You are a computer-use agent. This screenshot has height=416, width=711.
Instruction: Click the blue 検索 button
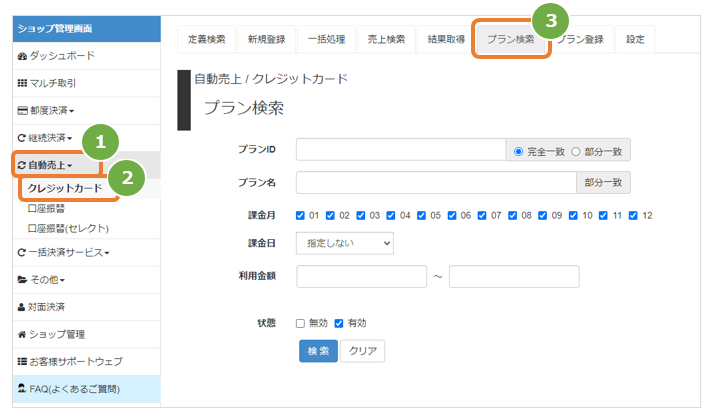(318, 351)
